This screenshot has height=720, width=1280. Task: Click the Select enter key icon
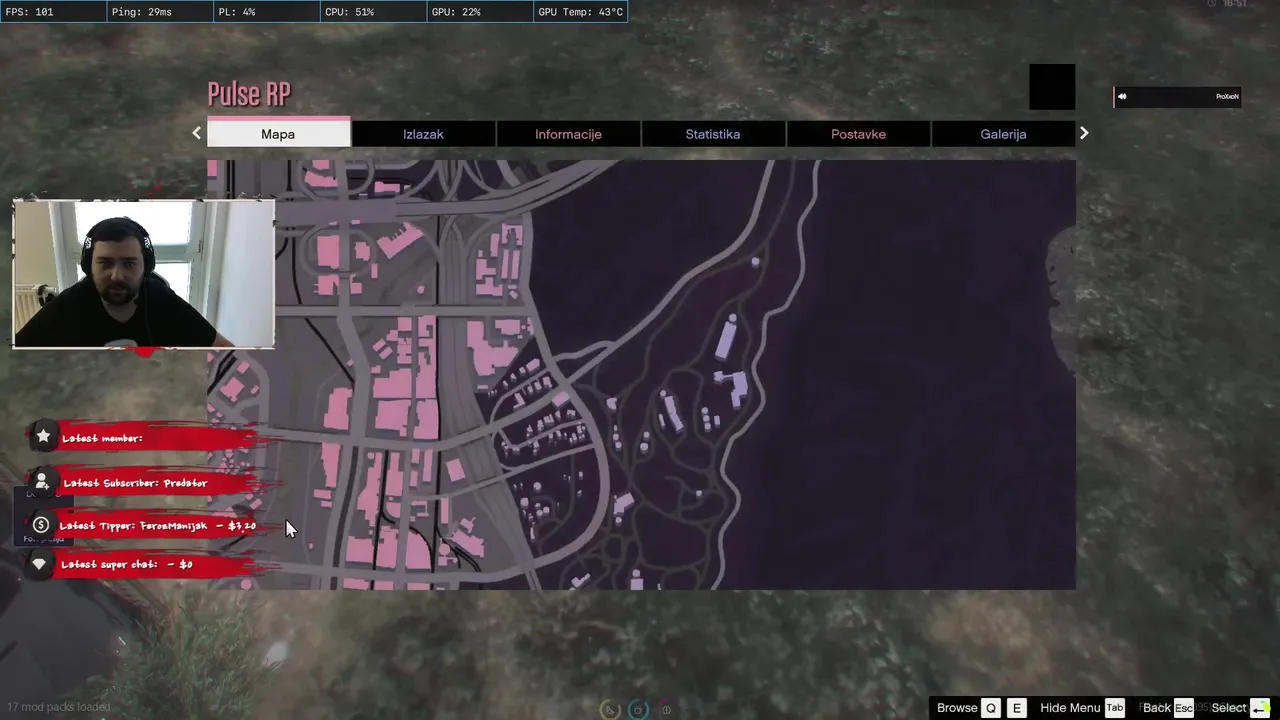1260,708
